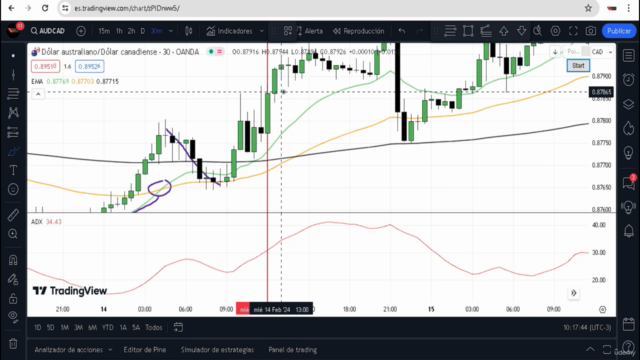Take a chart snapshot with camera icon
This screenshot has height=360, width=640.
(591, 31)
